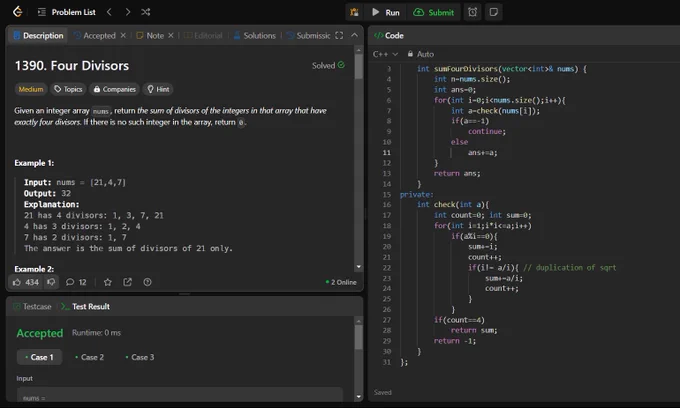
Task: Open the Problem List panel
Action: [x=67, y=12]
